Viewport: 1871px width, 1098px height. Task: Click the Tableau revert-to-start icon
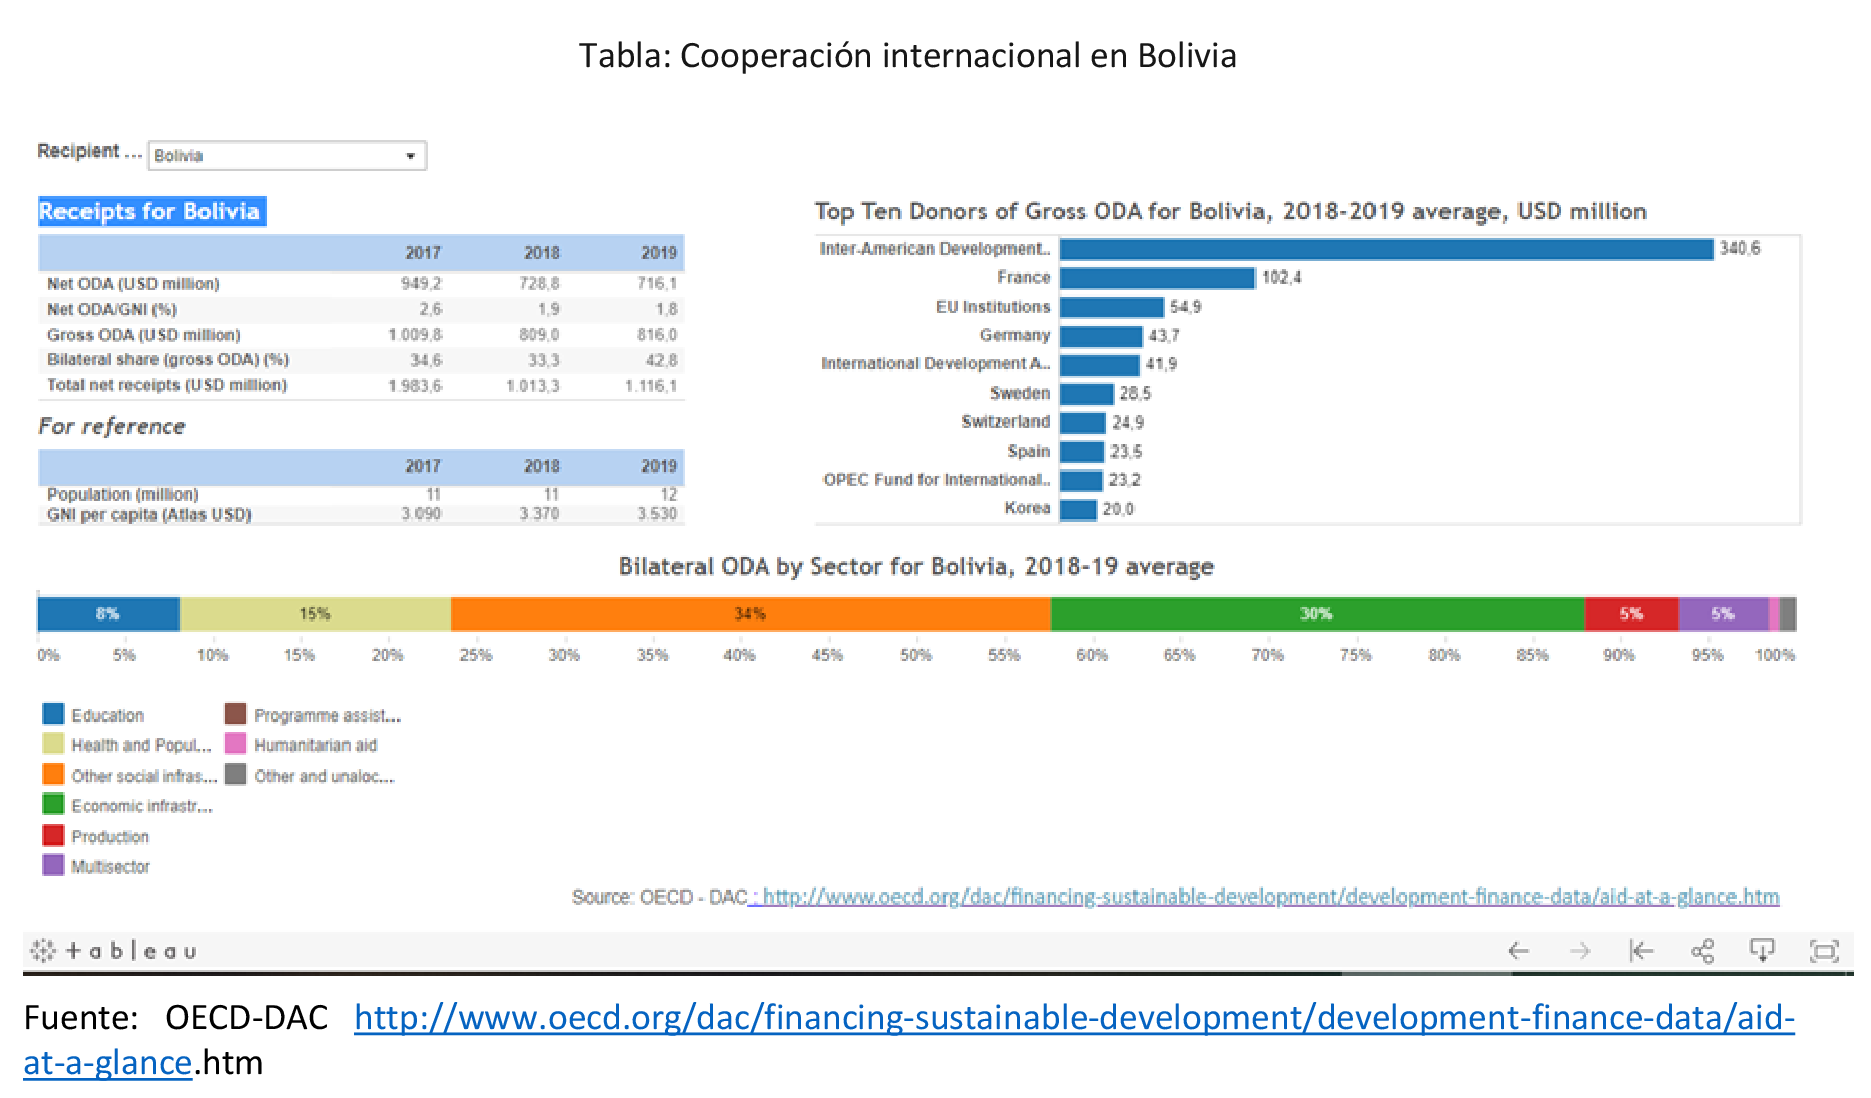point(1641,950)
